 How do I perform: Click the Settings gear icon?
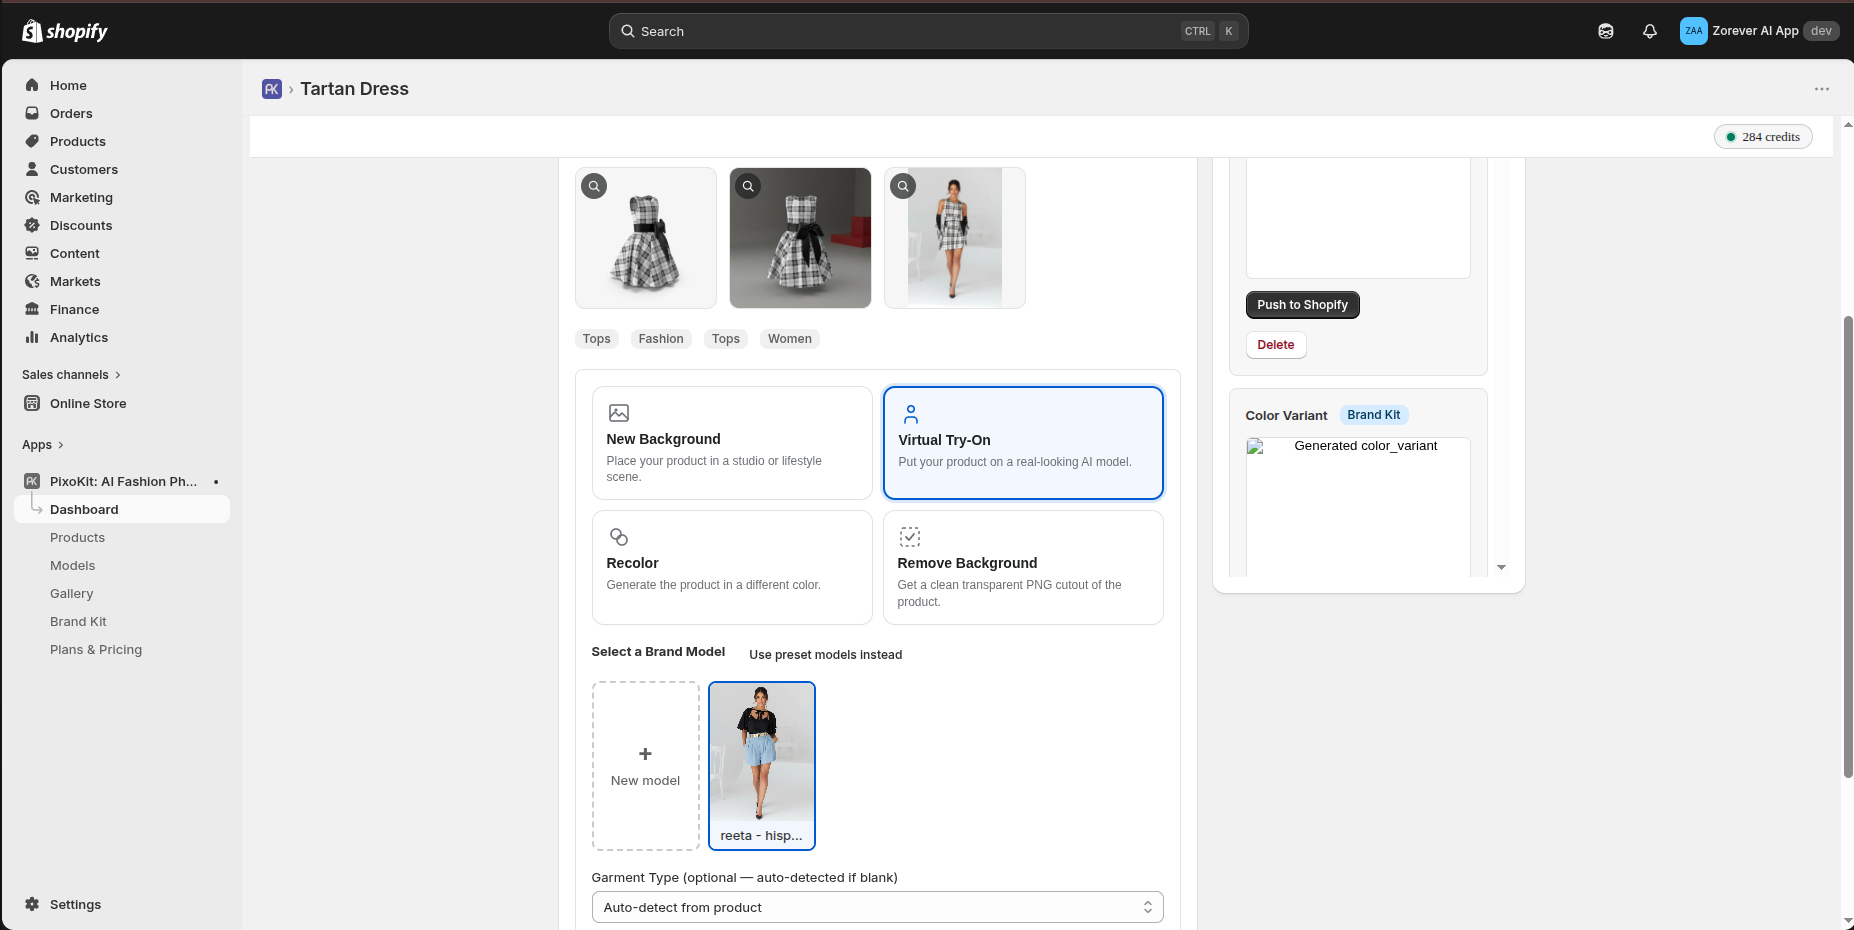32,904
